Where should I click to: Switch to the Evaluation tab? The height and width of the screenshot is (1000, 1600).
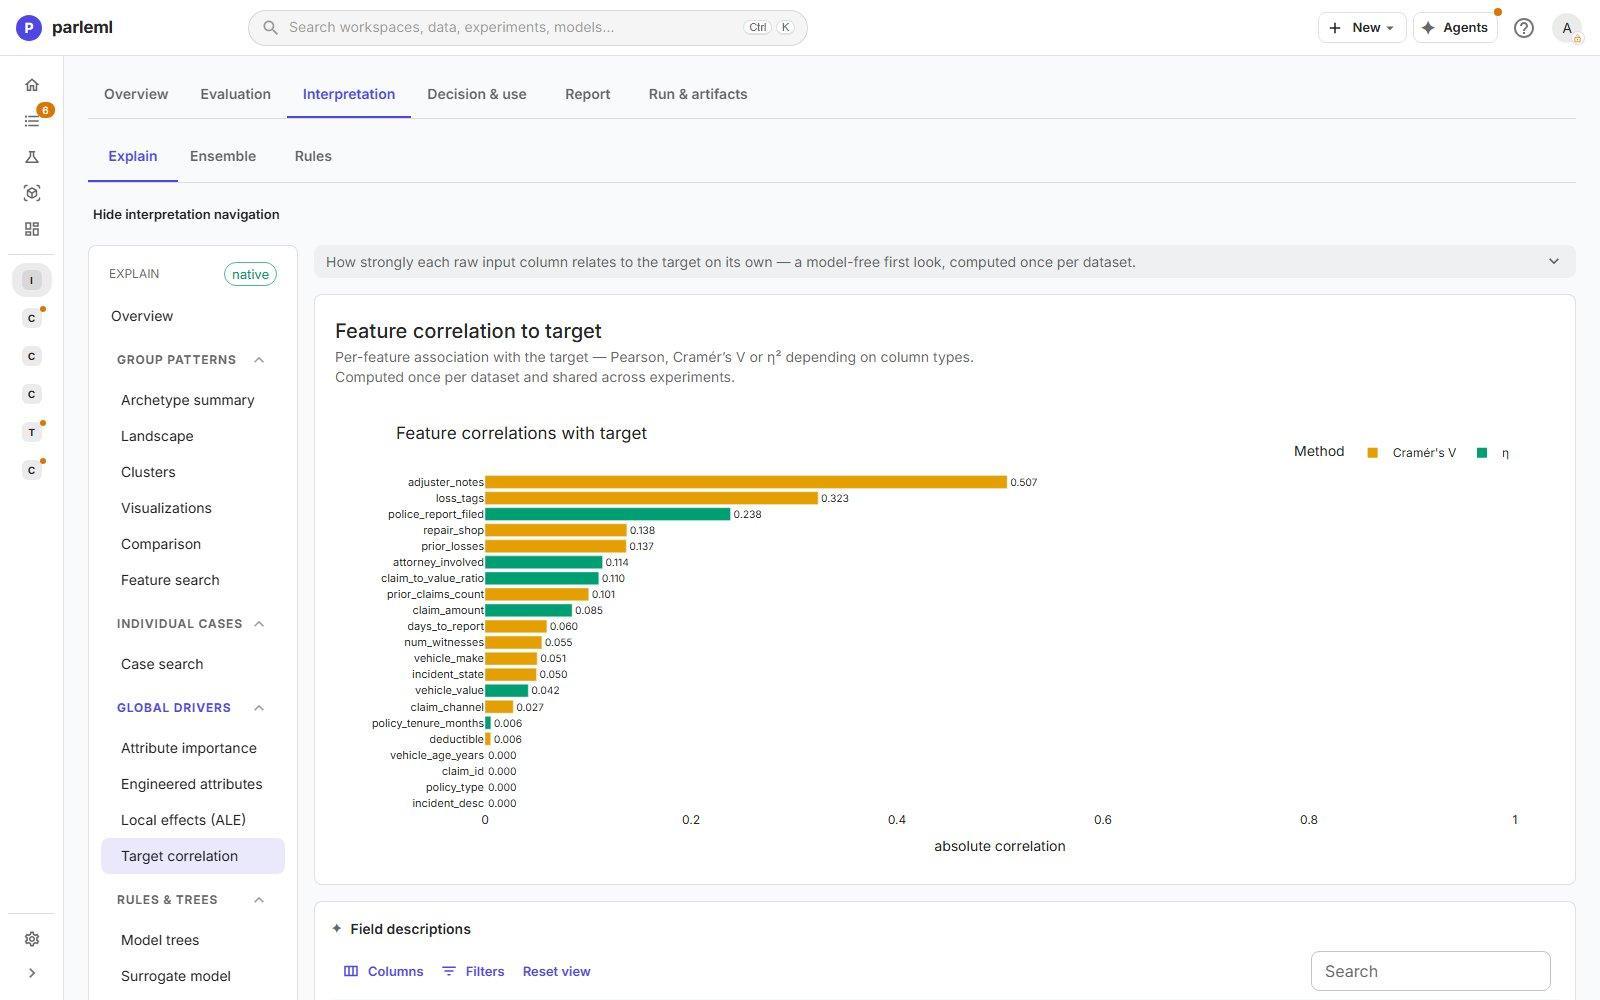pos(235,94)
